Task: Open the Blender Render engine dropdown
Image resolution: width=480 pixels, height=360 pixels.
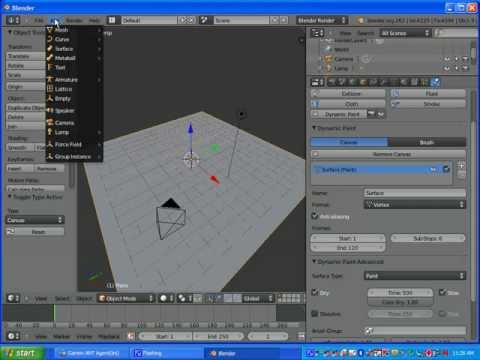Action: [x=322, y=20]
